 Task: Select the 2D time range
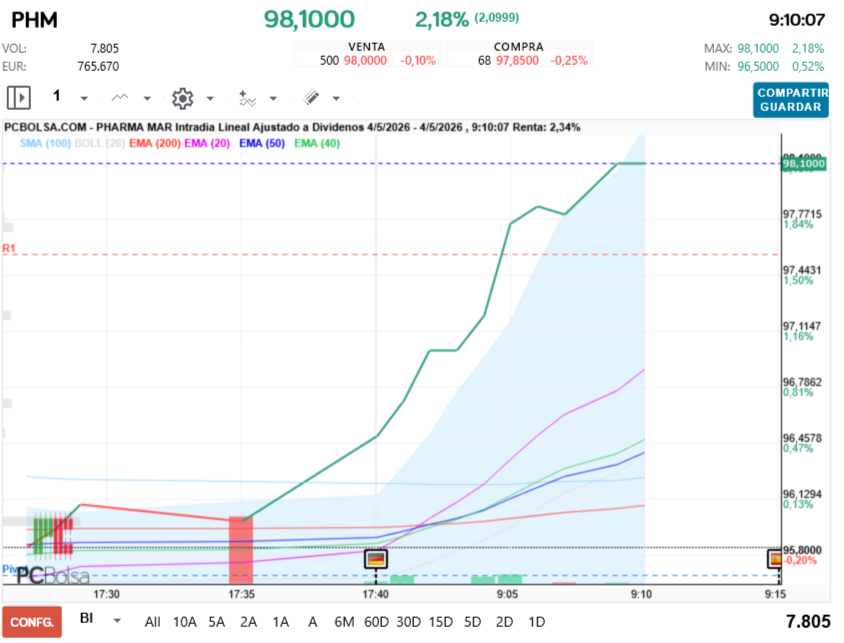pyautogui.click(x=504, y=622)
